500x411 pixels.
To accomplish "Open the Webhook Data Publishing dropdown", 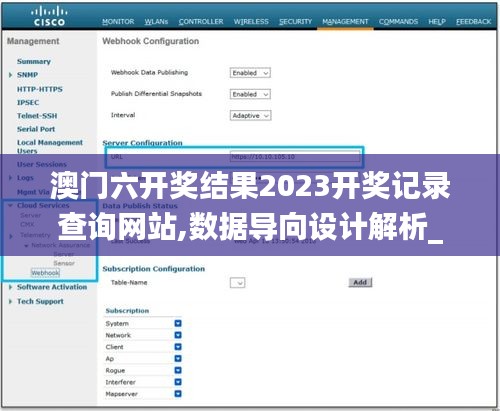I will click(x=250, y=73).
